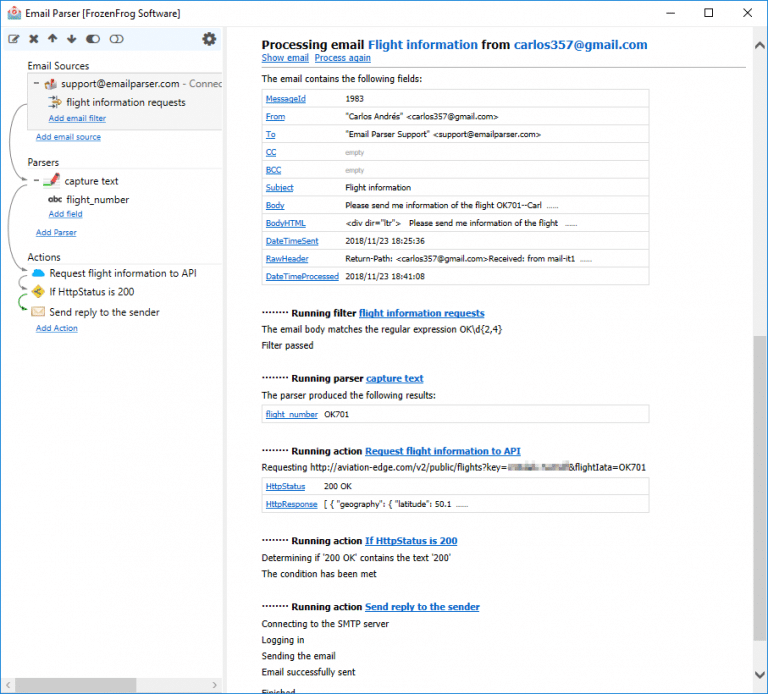Collapse the capture text parser node
768x694 pixels.
36,181
